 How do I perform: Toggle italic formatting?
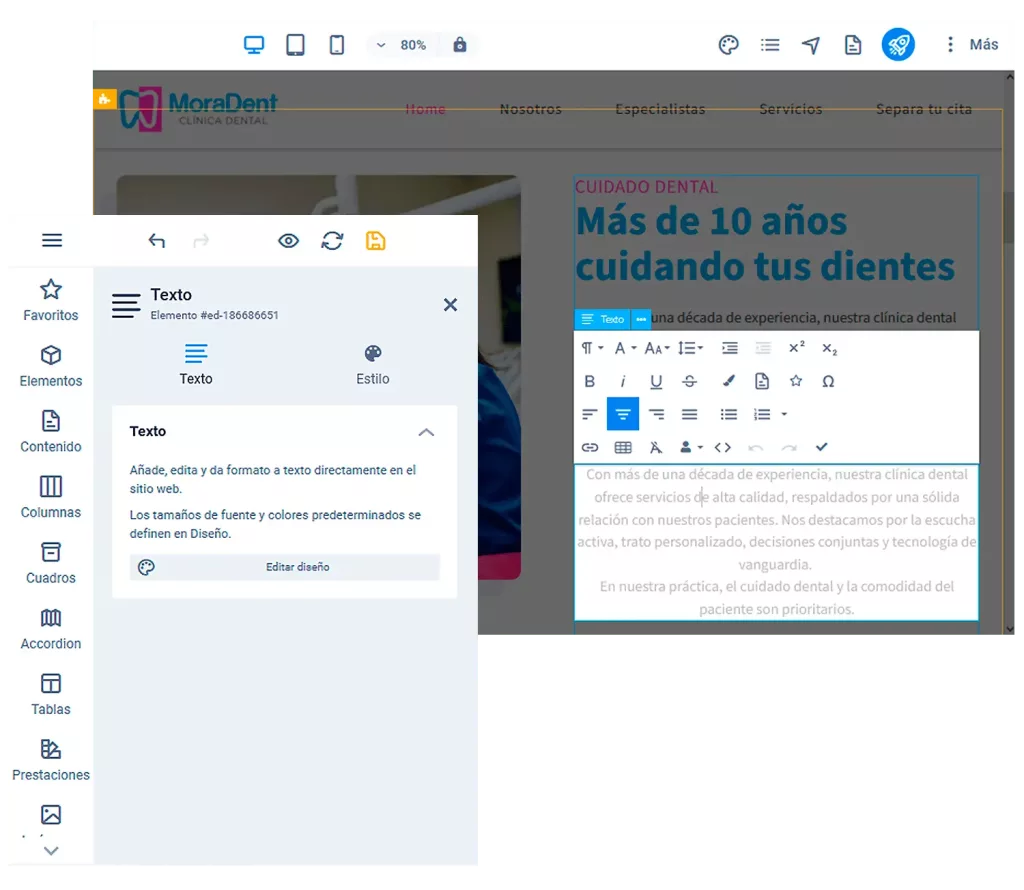623,381
